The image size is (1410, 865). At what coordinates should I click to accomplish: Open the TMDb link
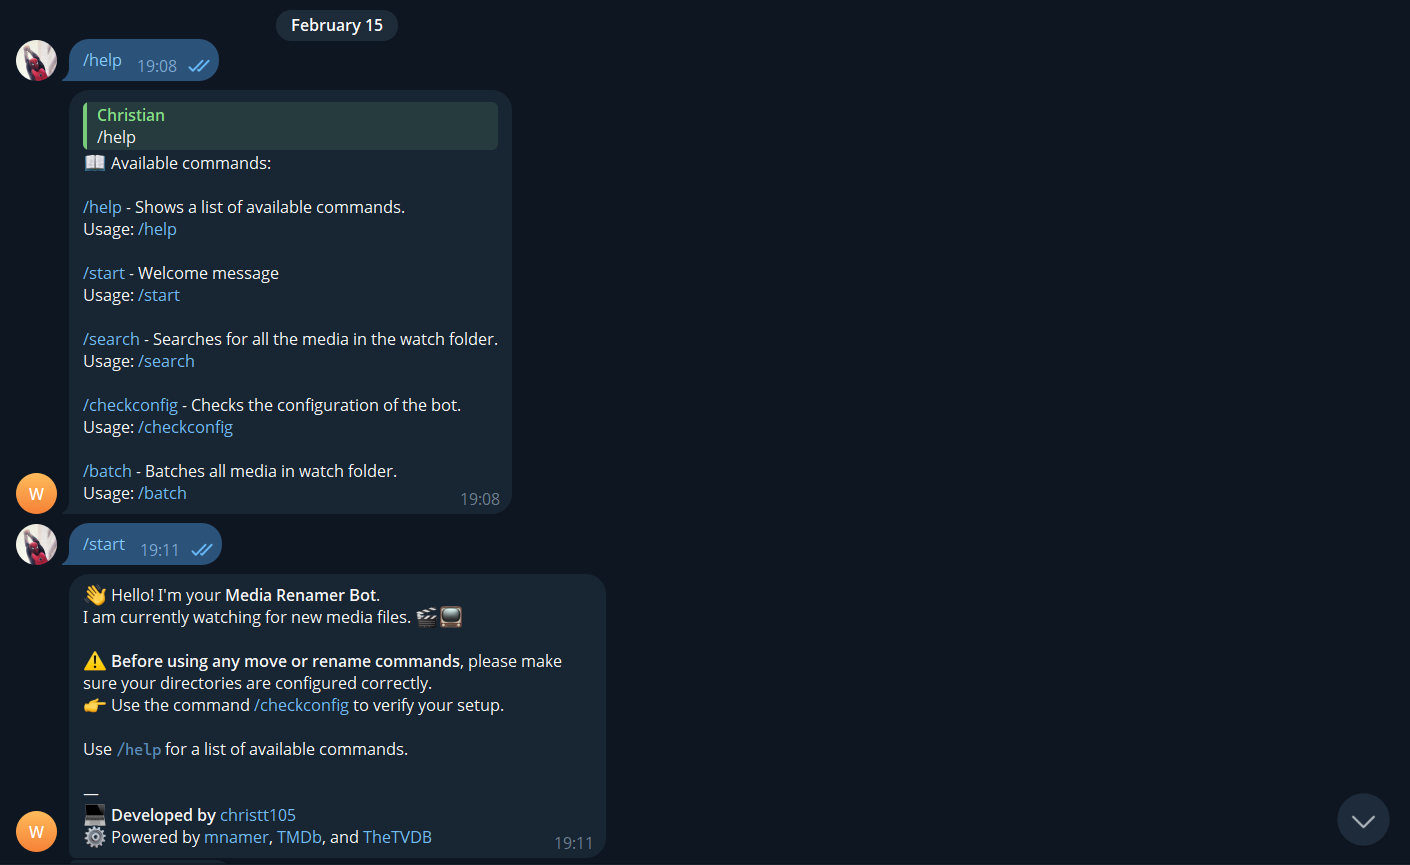point(299,837)
